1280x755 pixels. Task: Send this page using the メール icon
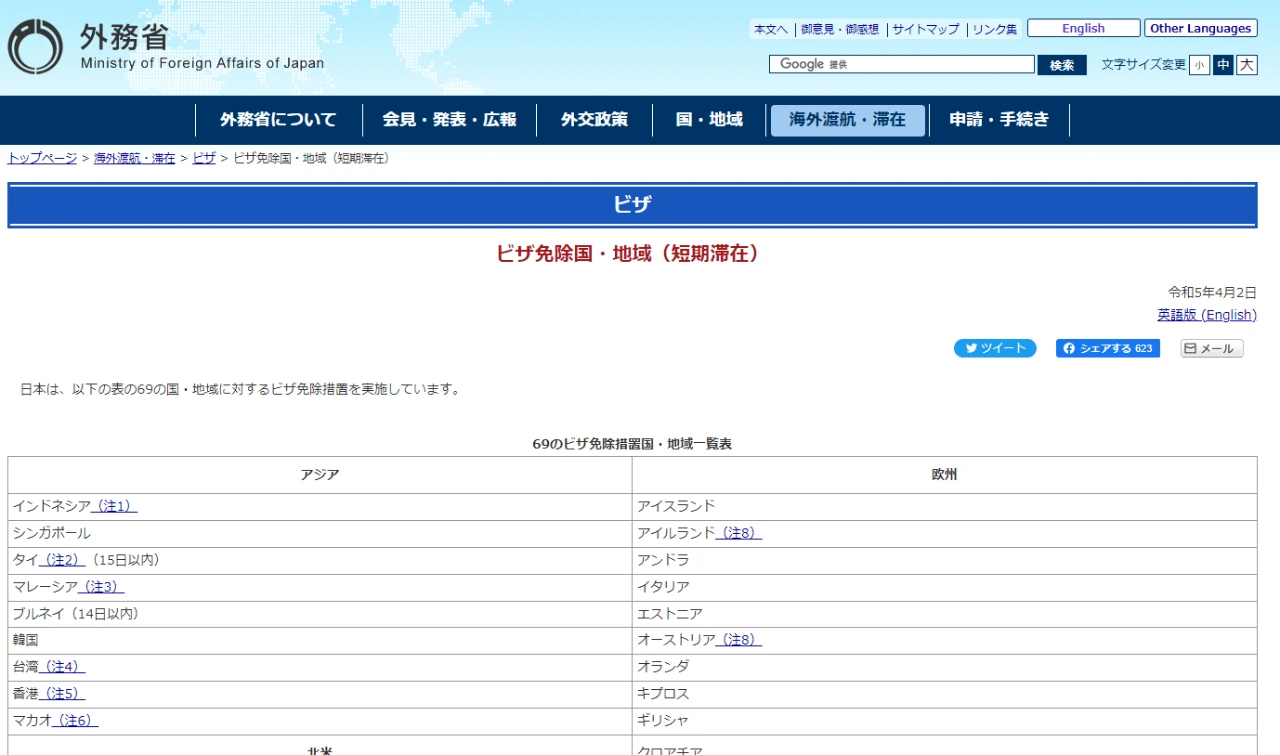pos(1210,347)
